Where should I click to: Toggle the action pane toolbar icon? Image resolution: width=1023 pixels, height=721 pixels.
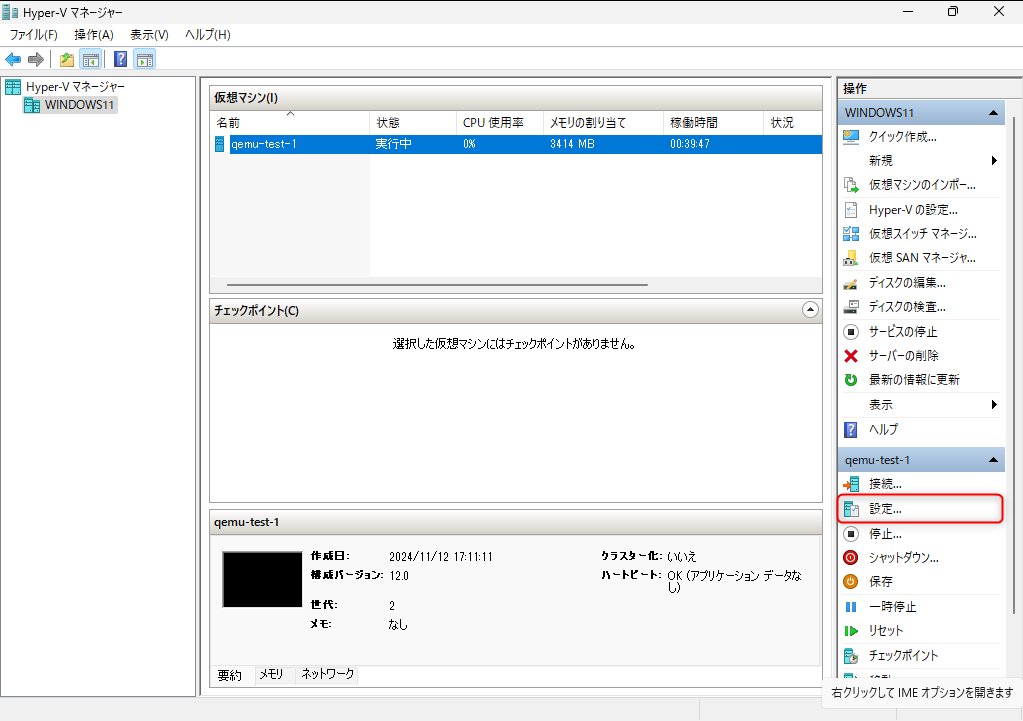pyautogui.click(x=145, y=59)
